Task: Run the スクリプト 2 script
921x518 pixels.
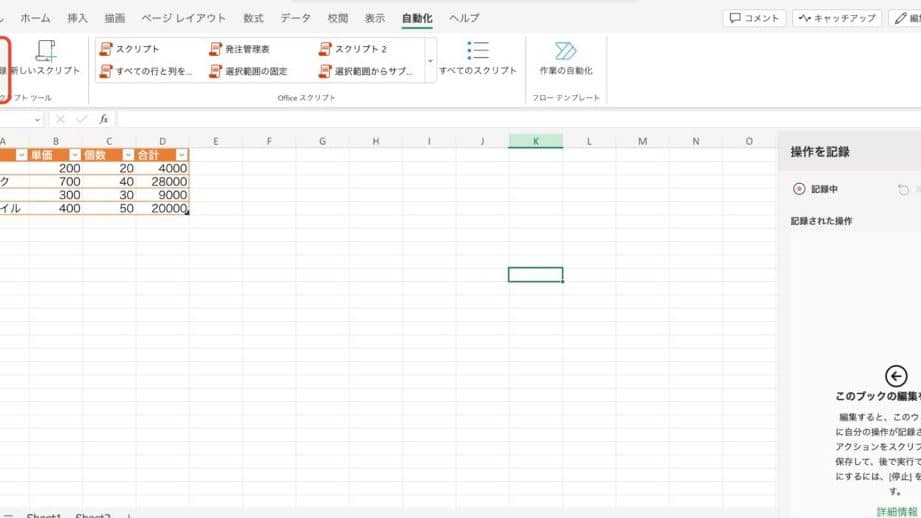Action: [x=353, y=49]
